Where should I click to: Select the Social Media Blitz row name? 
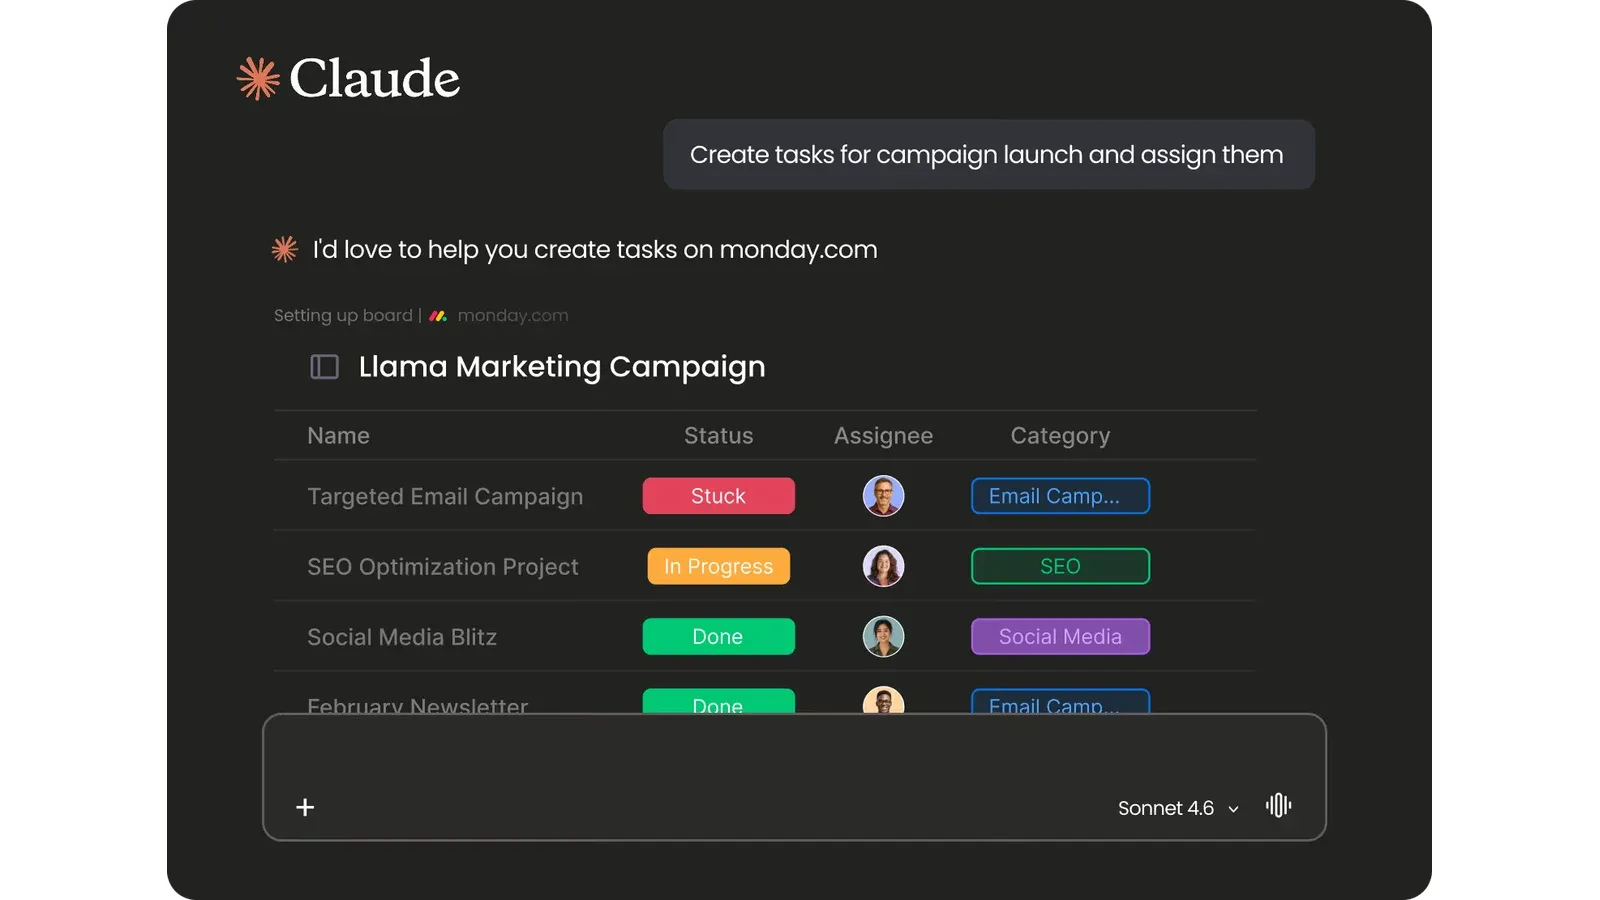[402, 637]
